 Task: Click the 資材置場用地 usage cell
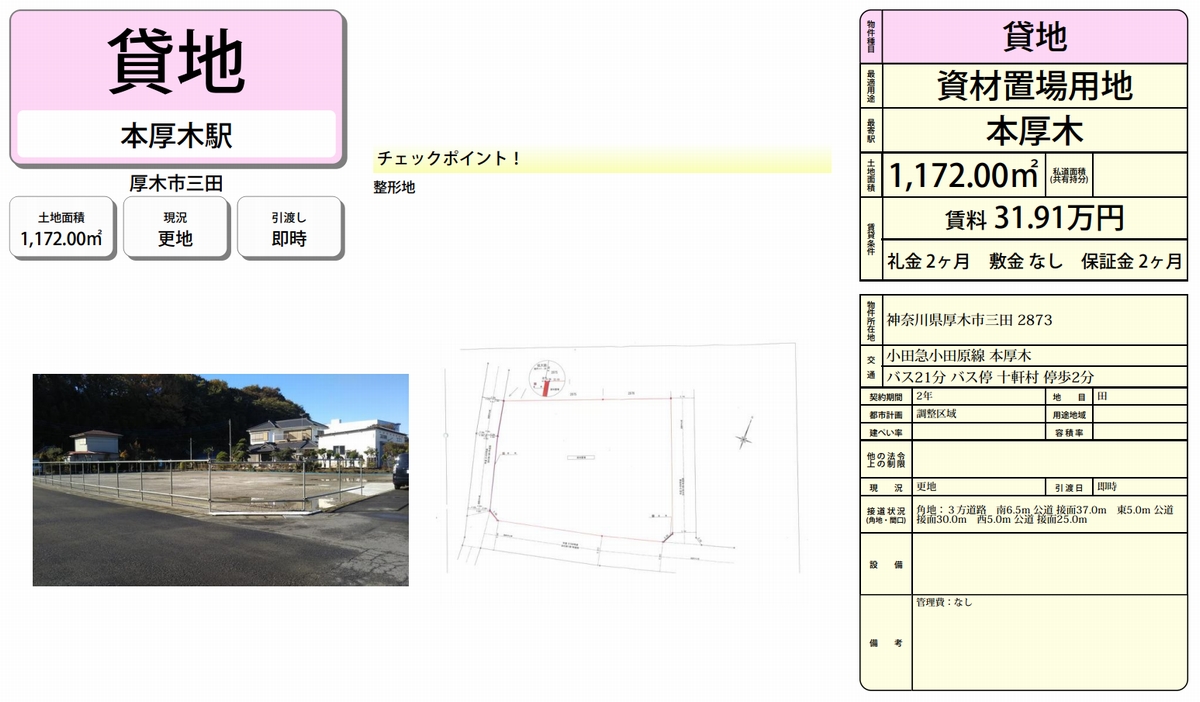coord(1034,87)
